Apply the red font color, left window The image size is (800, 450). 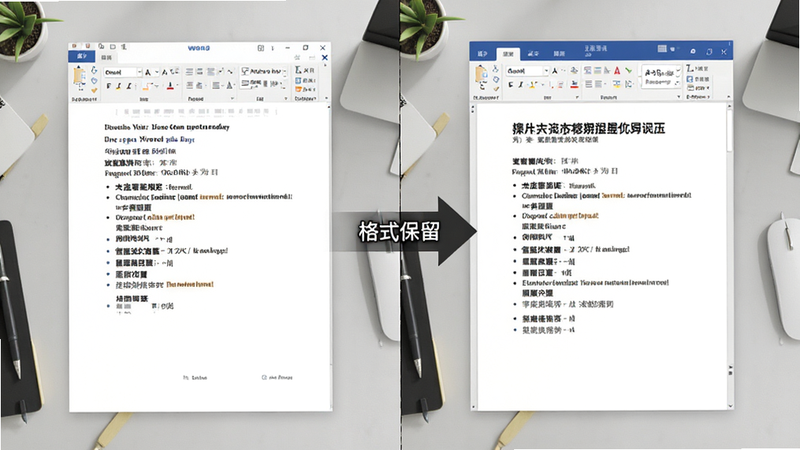pyautogui.click(x=170, y=86)
